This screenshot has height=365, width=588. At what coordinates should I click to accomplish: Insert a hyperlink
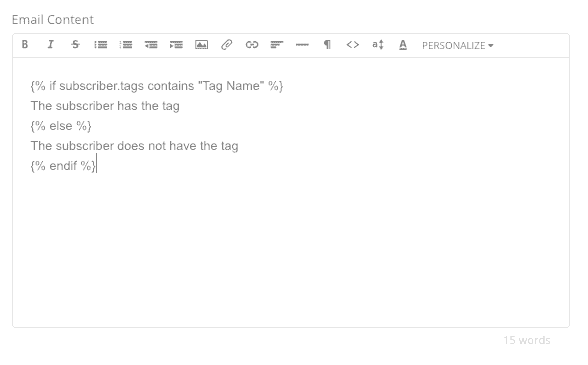[x=252, y=45]
